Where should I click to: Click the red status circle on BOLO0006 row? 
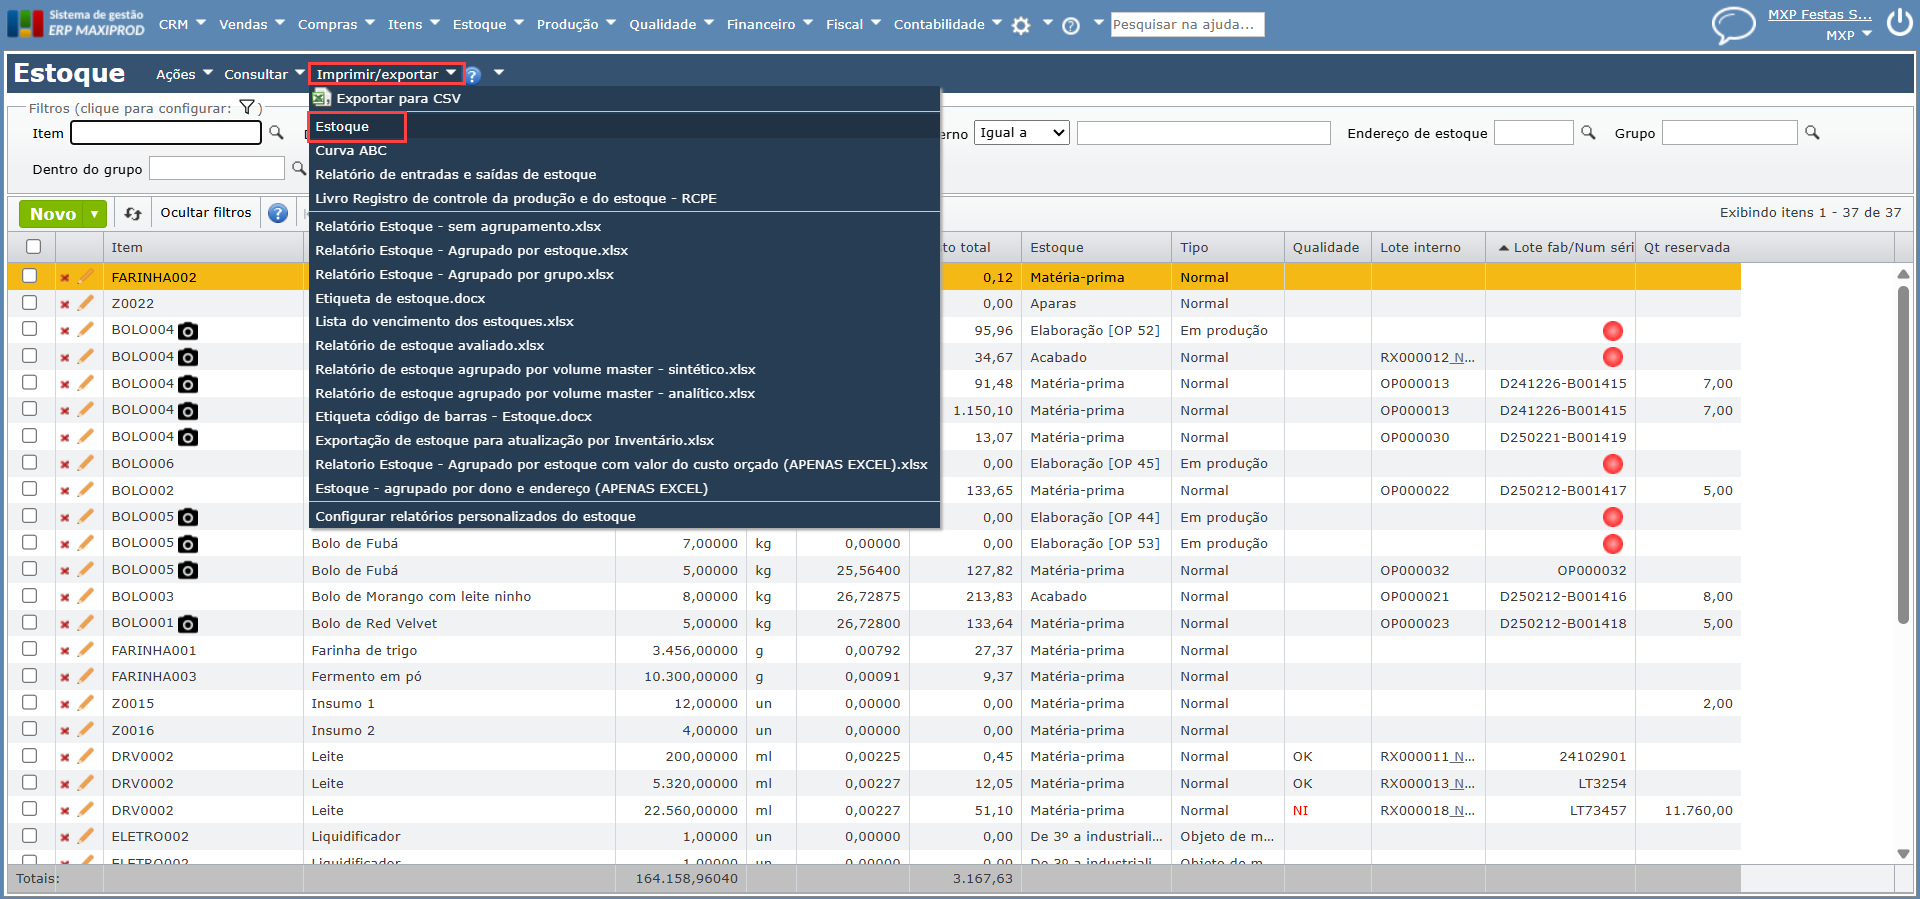tap(1612, 464)
